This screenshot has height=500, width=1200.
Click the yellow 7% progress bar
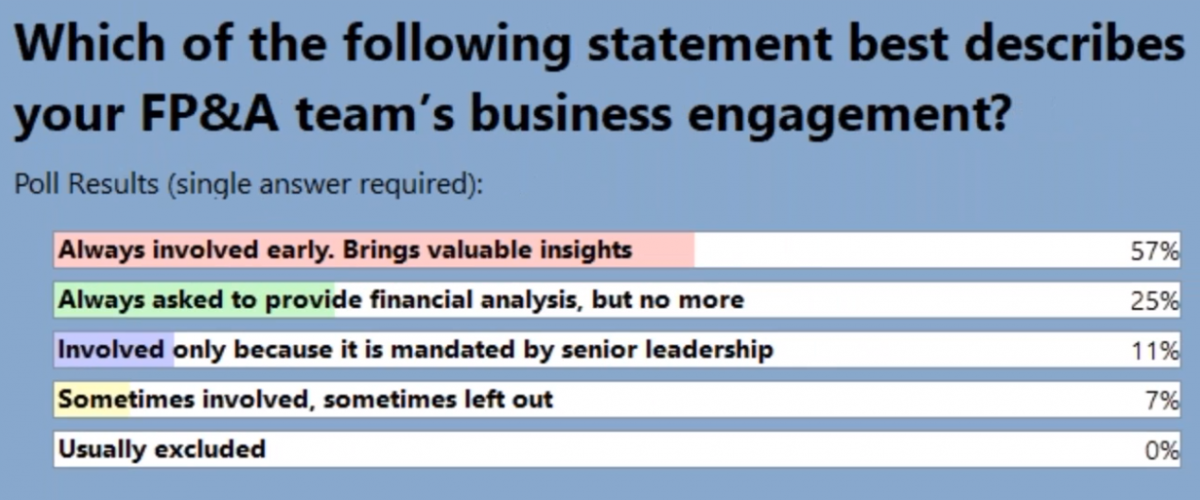[92, 400]
